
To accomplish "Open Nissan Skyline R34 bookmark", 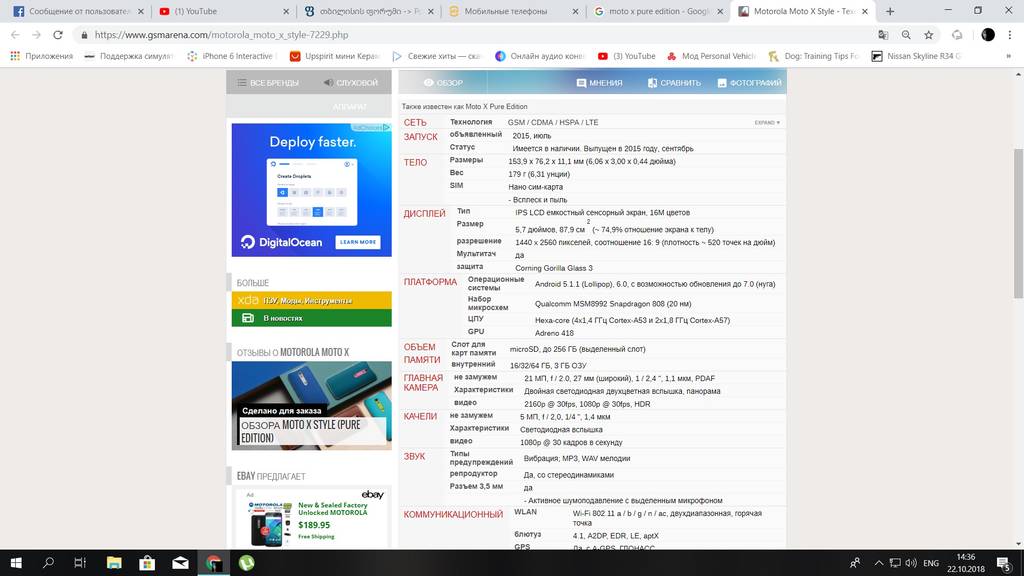I will click(x=916, y=56).
